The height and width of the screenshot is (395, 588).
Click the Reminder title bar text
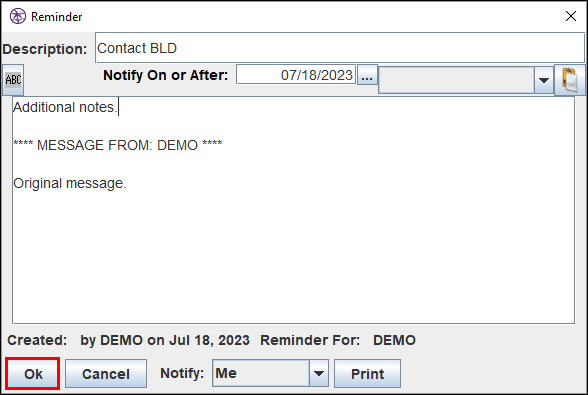56,17
